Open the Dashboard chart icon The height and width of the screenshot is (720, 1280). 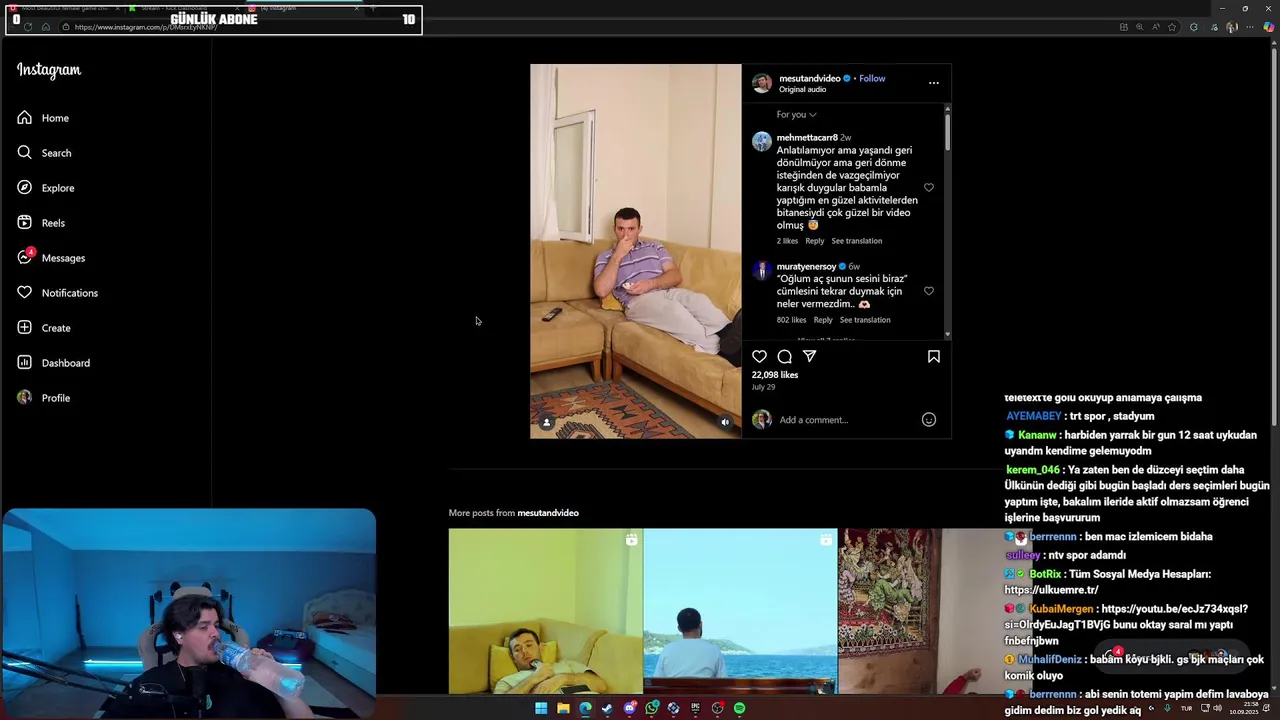(x=24, y=363)
